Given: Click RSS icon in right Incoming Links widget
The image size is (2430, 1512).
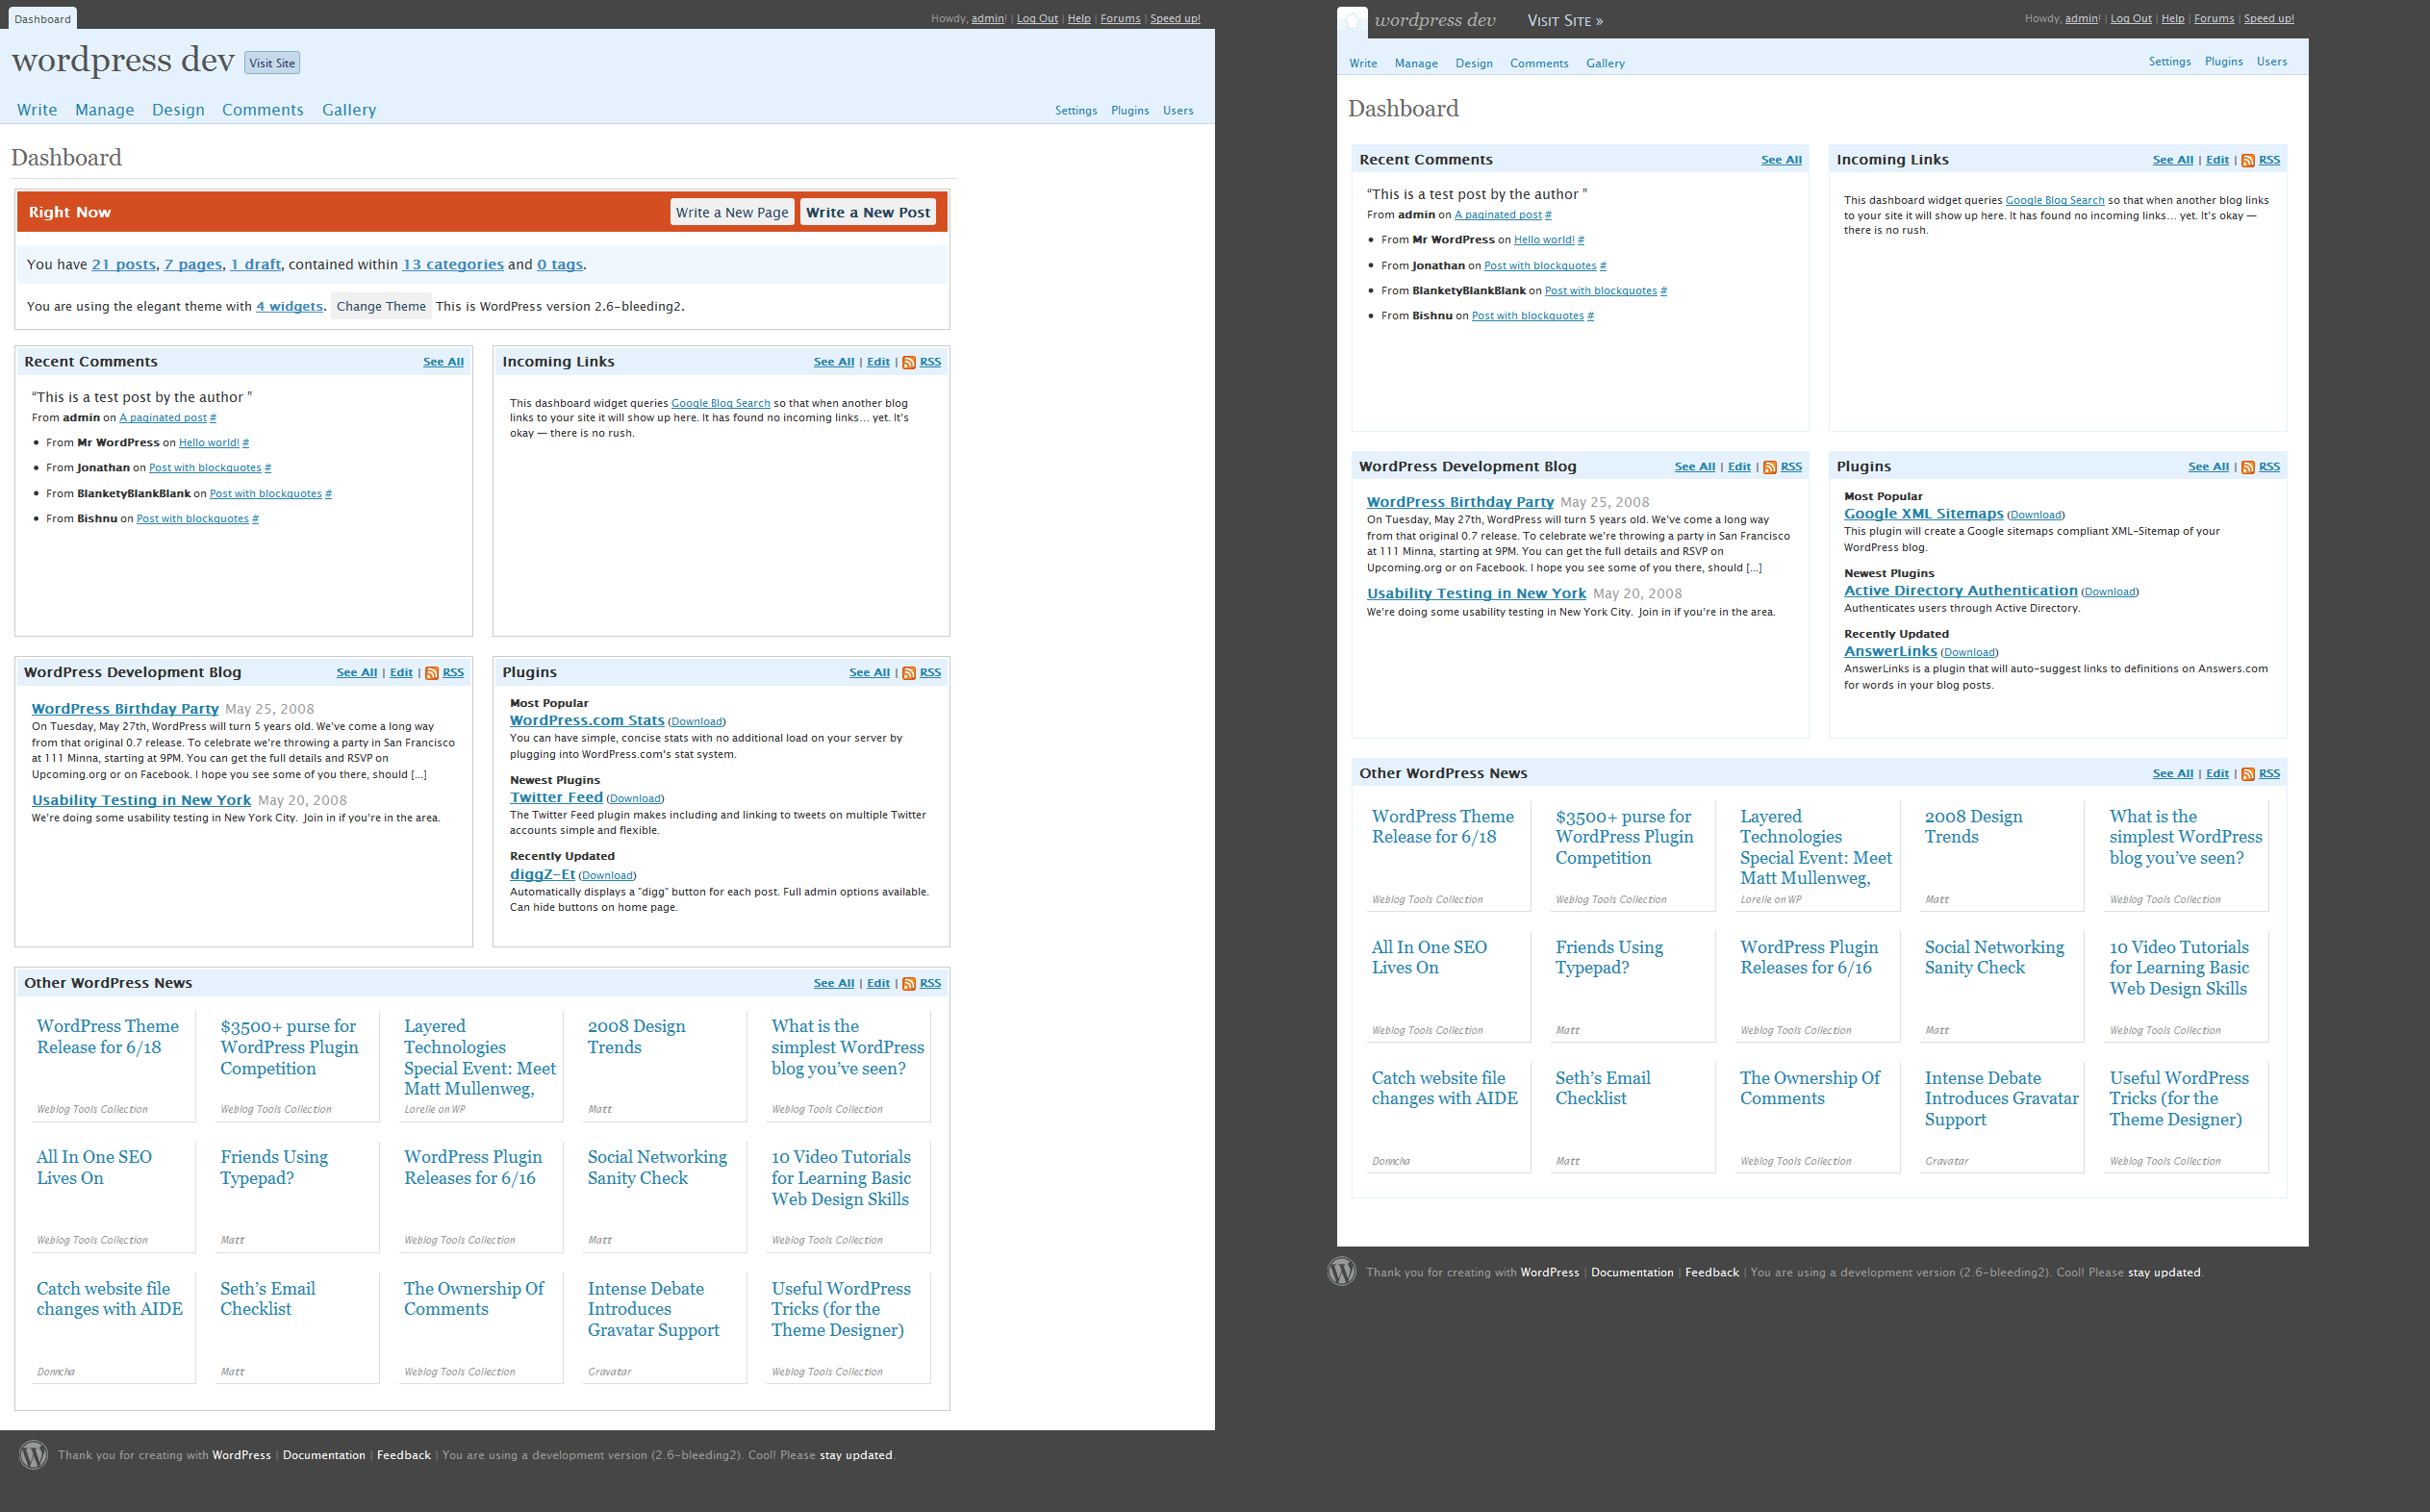Looking at the screenshot, I should click(x=2248, y=160).
